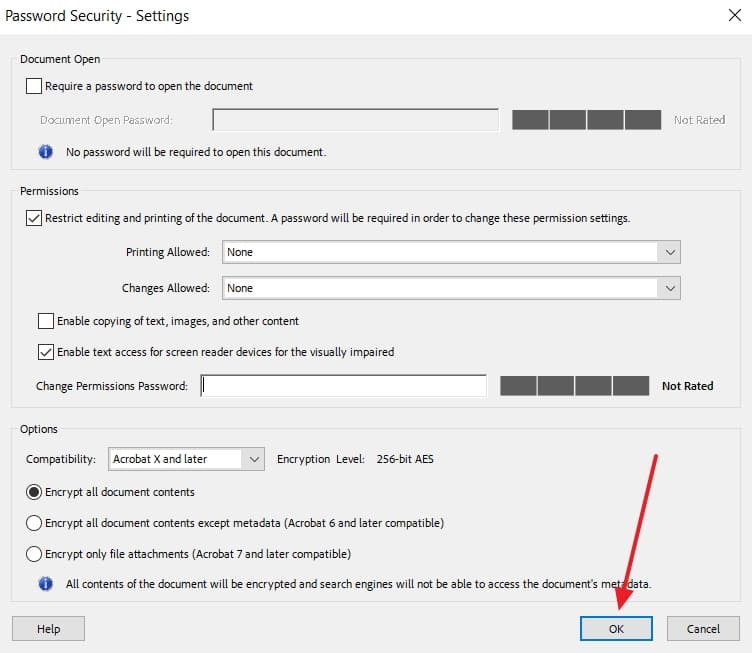Click the Document Open Password field

pyautogui.click(x=355, y=119)
